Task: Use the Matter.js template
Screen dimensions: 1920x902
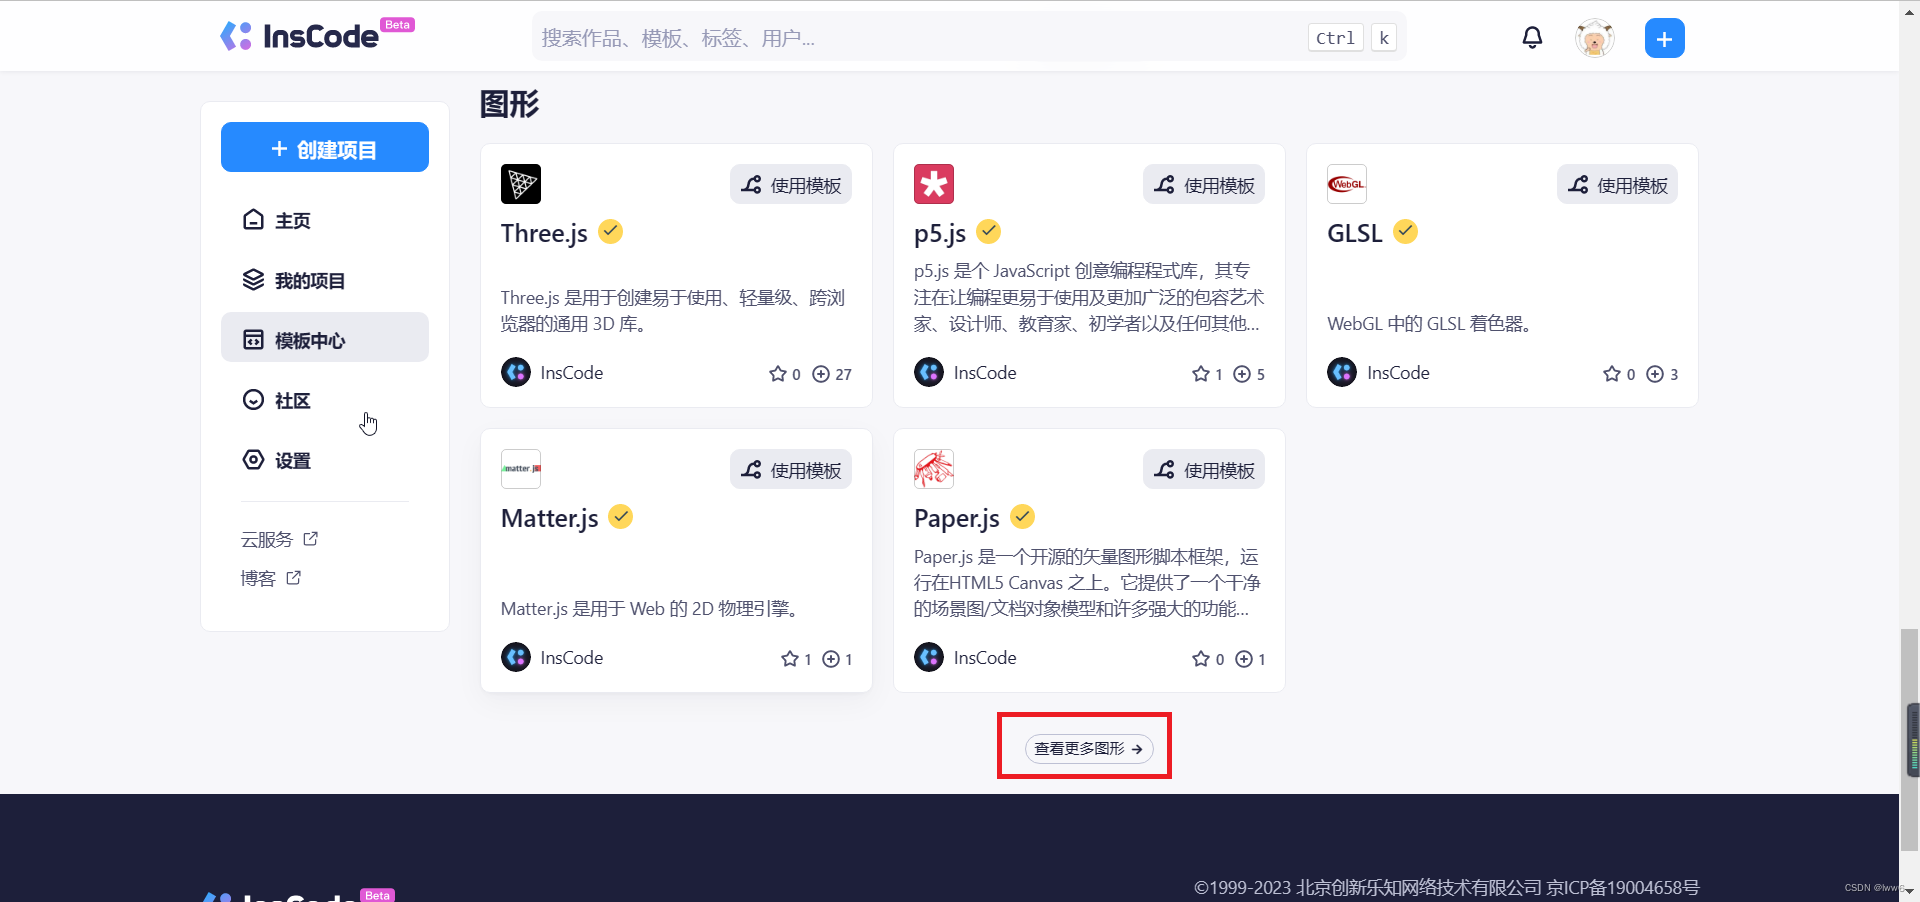Action: [791, 470]
